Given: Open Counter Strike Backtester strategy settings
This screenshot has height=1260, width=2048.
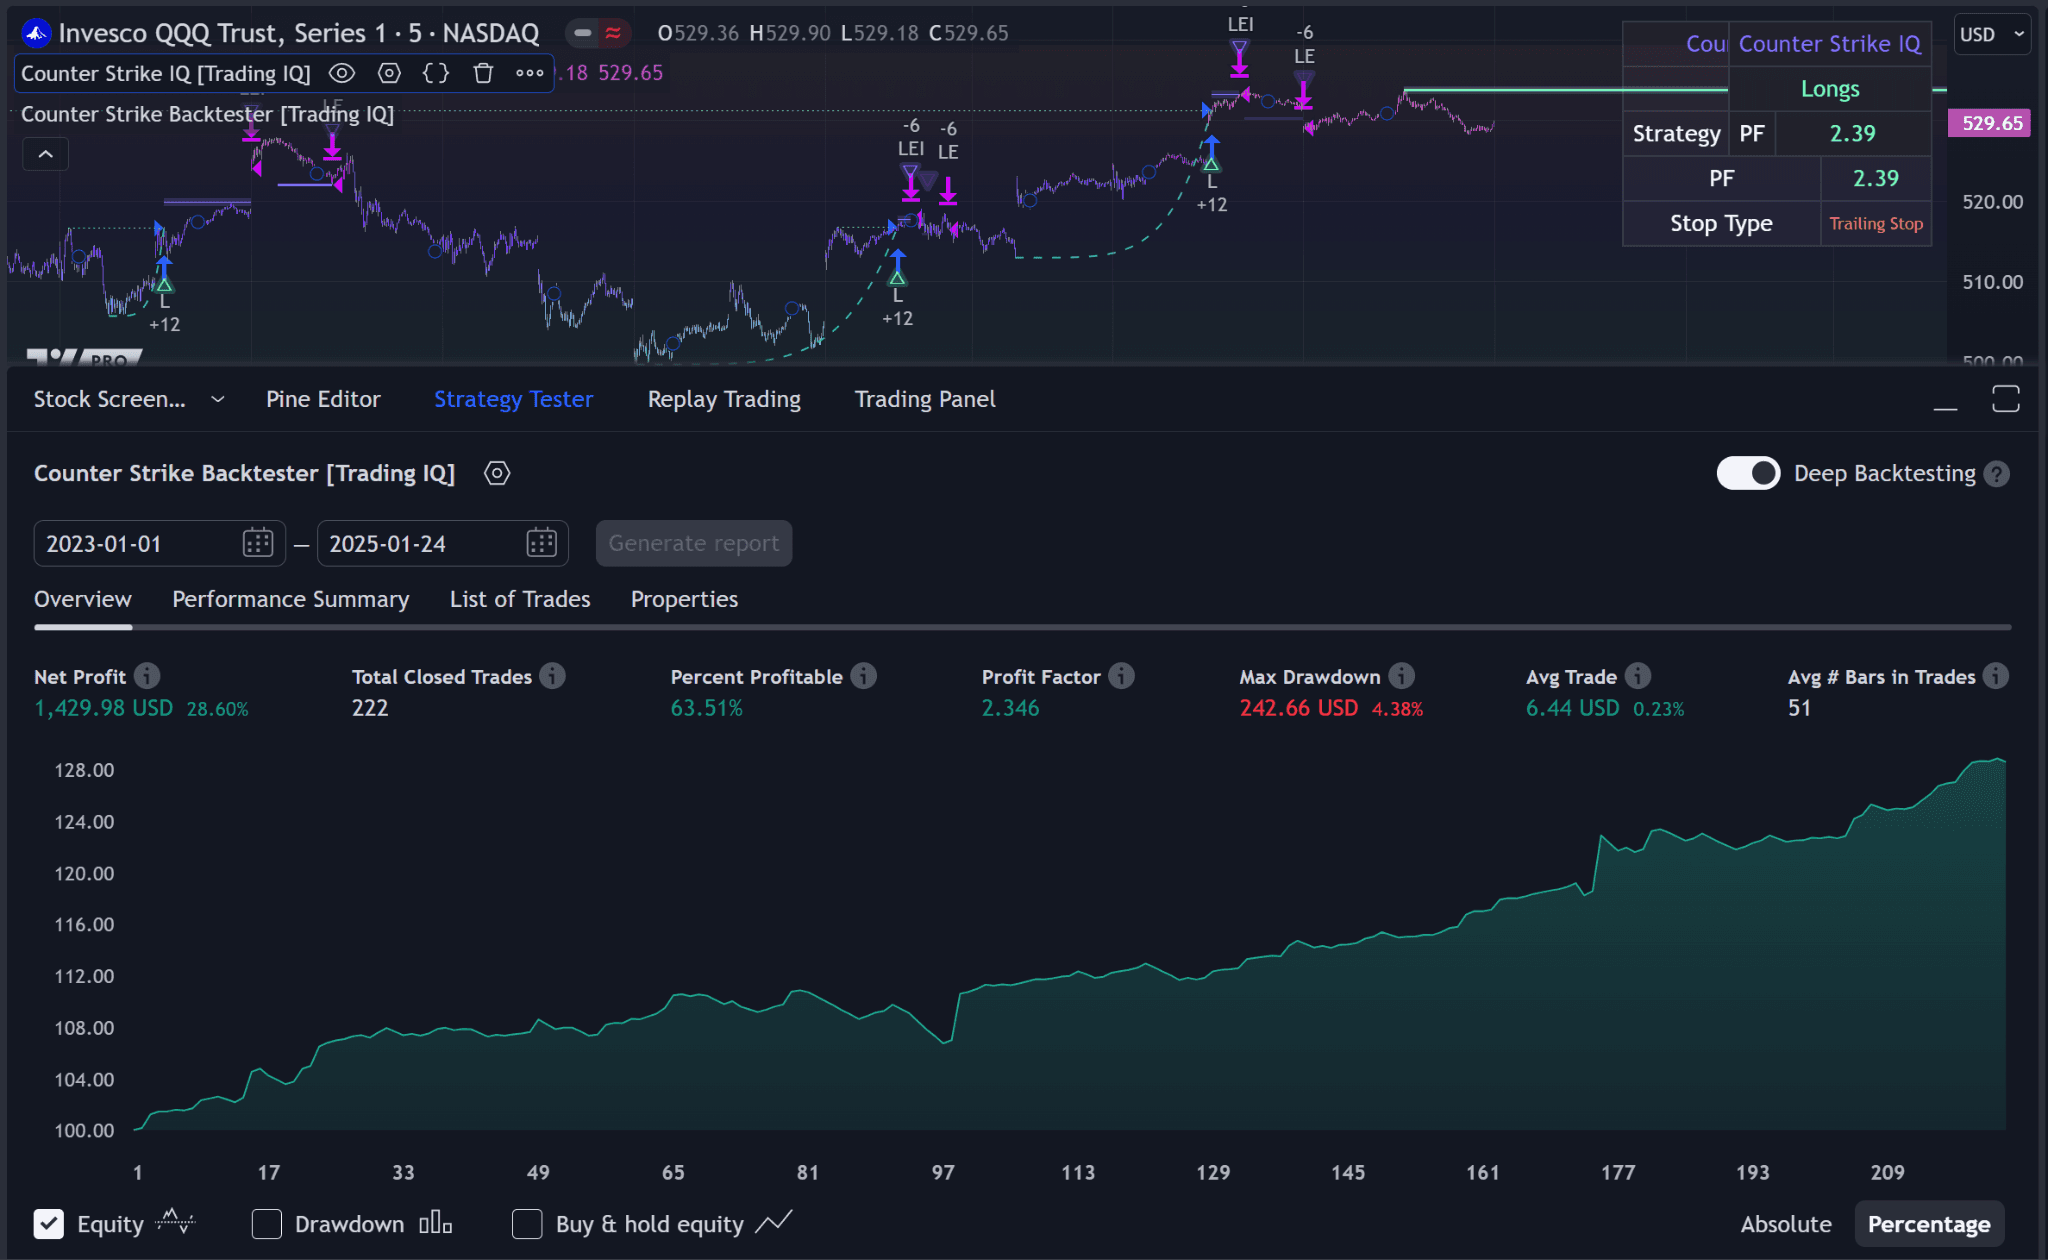Looking at the screenshot, I should point(497,473).
